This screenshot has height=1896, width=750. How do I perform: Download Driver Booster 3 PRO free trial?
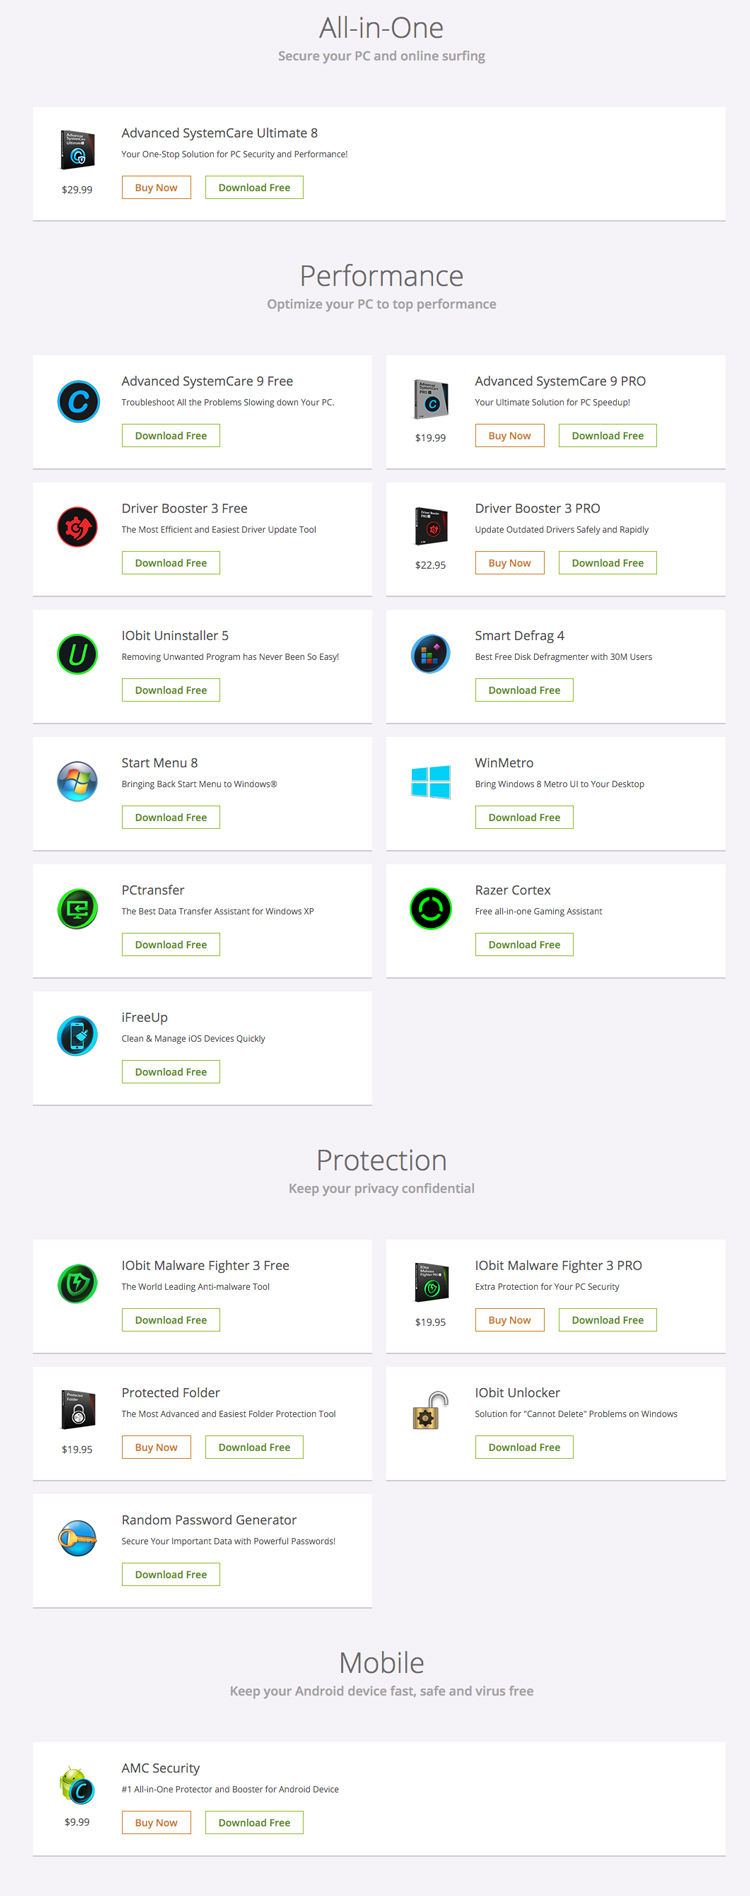pyautogui.click(x=607, y=563)
